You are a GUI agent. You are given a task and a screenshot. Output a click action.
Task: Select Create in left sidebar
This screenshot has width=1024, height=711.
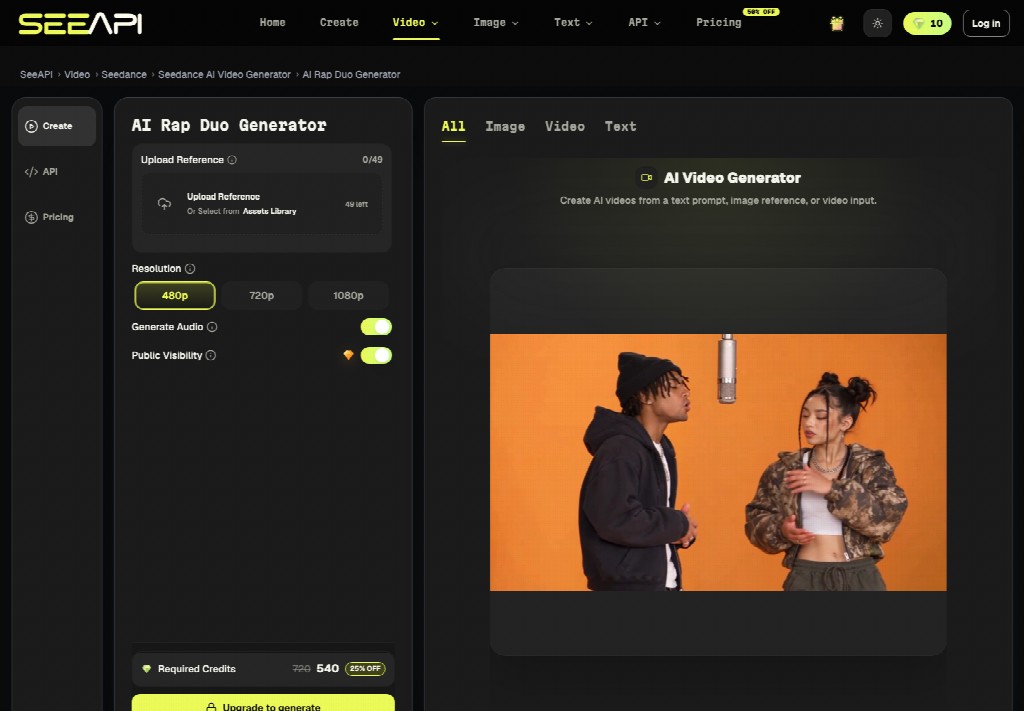click(x=57, y=126)
